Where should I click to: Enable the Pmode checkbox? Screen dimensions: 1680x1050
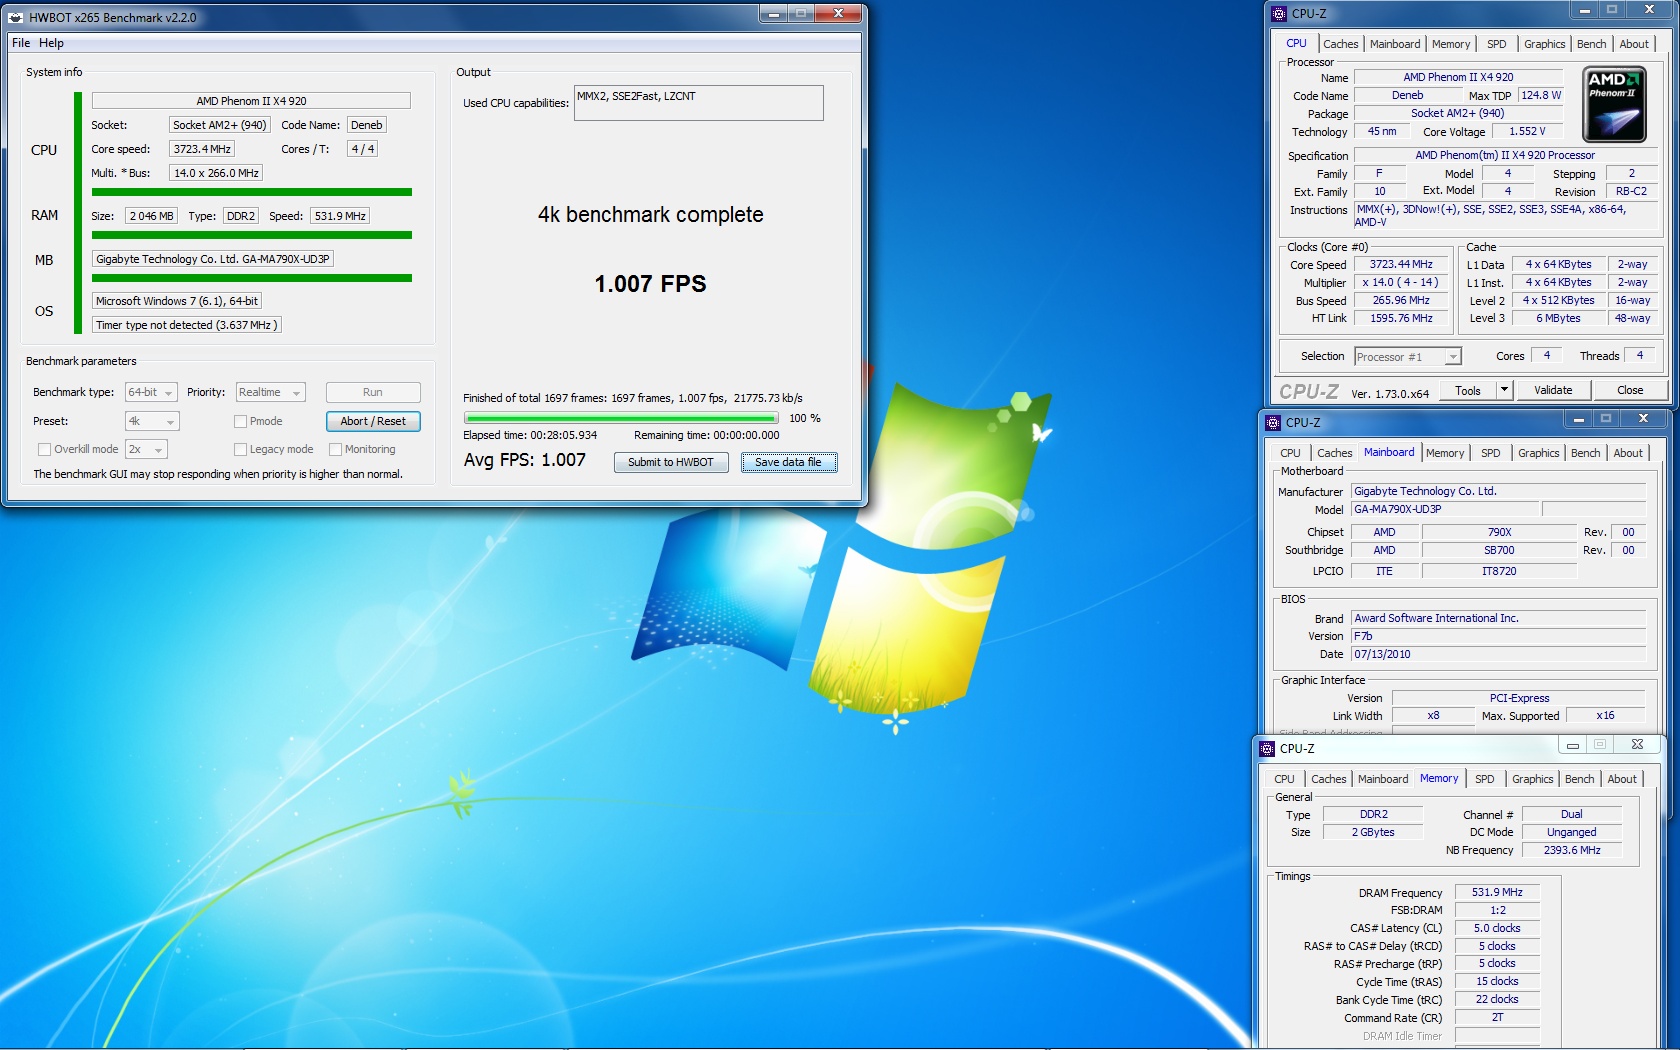[x=240, y=421]
